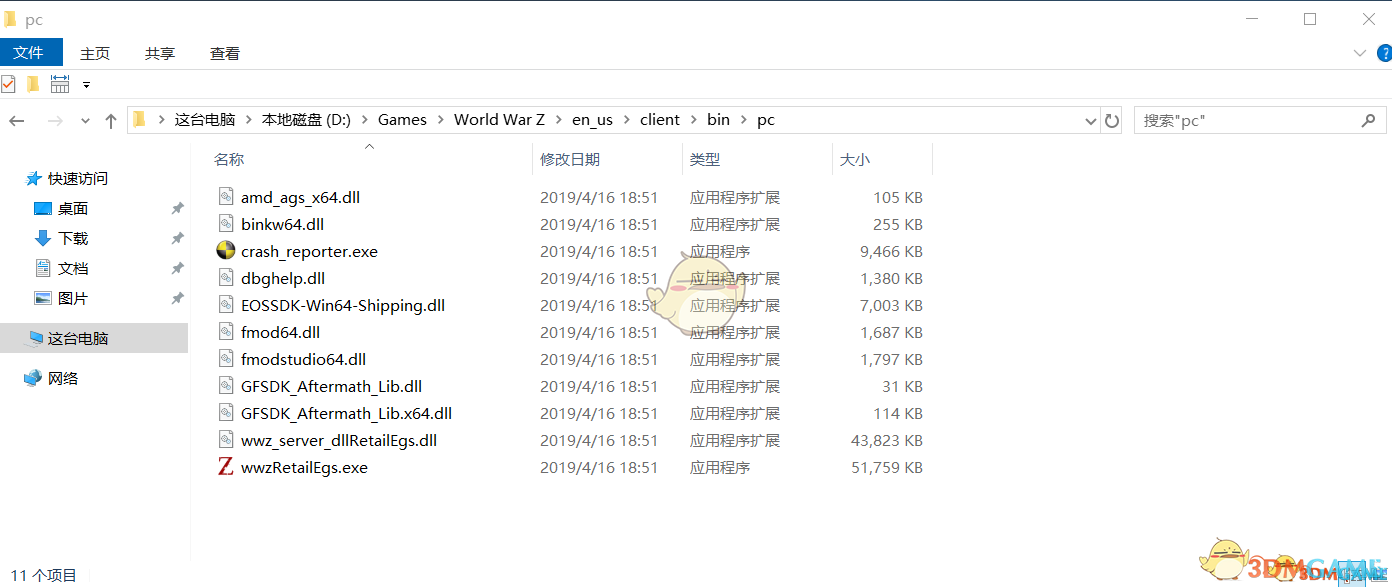
Task: Go back with the Back arrow
Action: [x=17, y=120]
